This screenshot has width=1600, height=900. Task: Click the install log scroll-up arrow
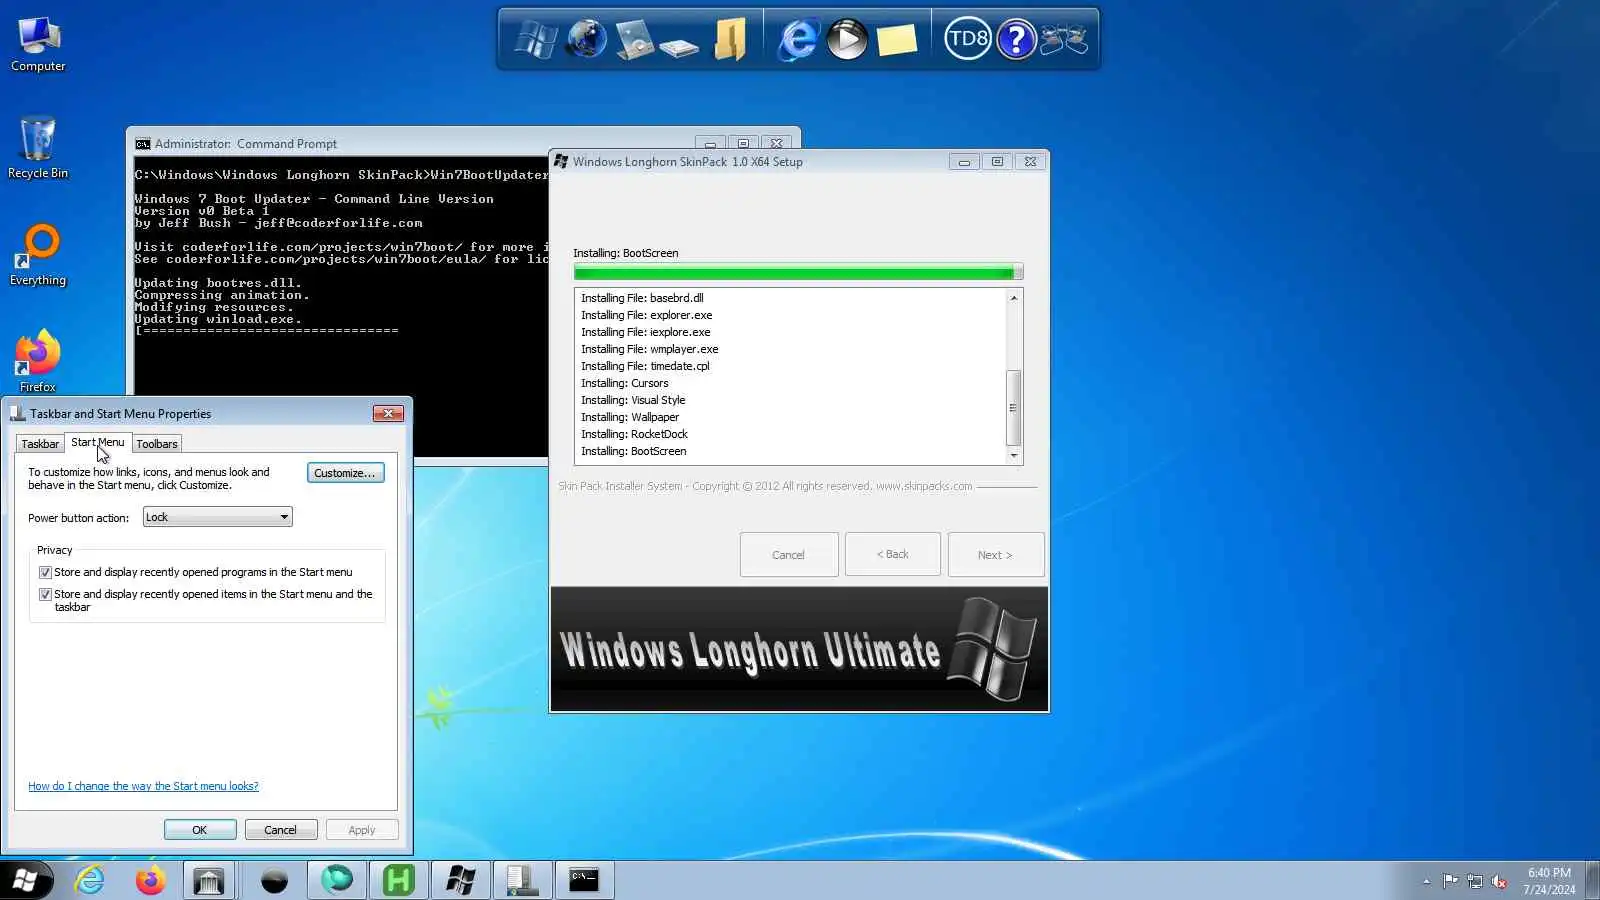tap(1014, 298)
